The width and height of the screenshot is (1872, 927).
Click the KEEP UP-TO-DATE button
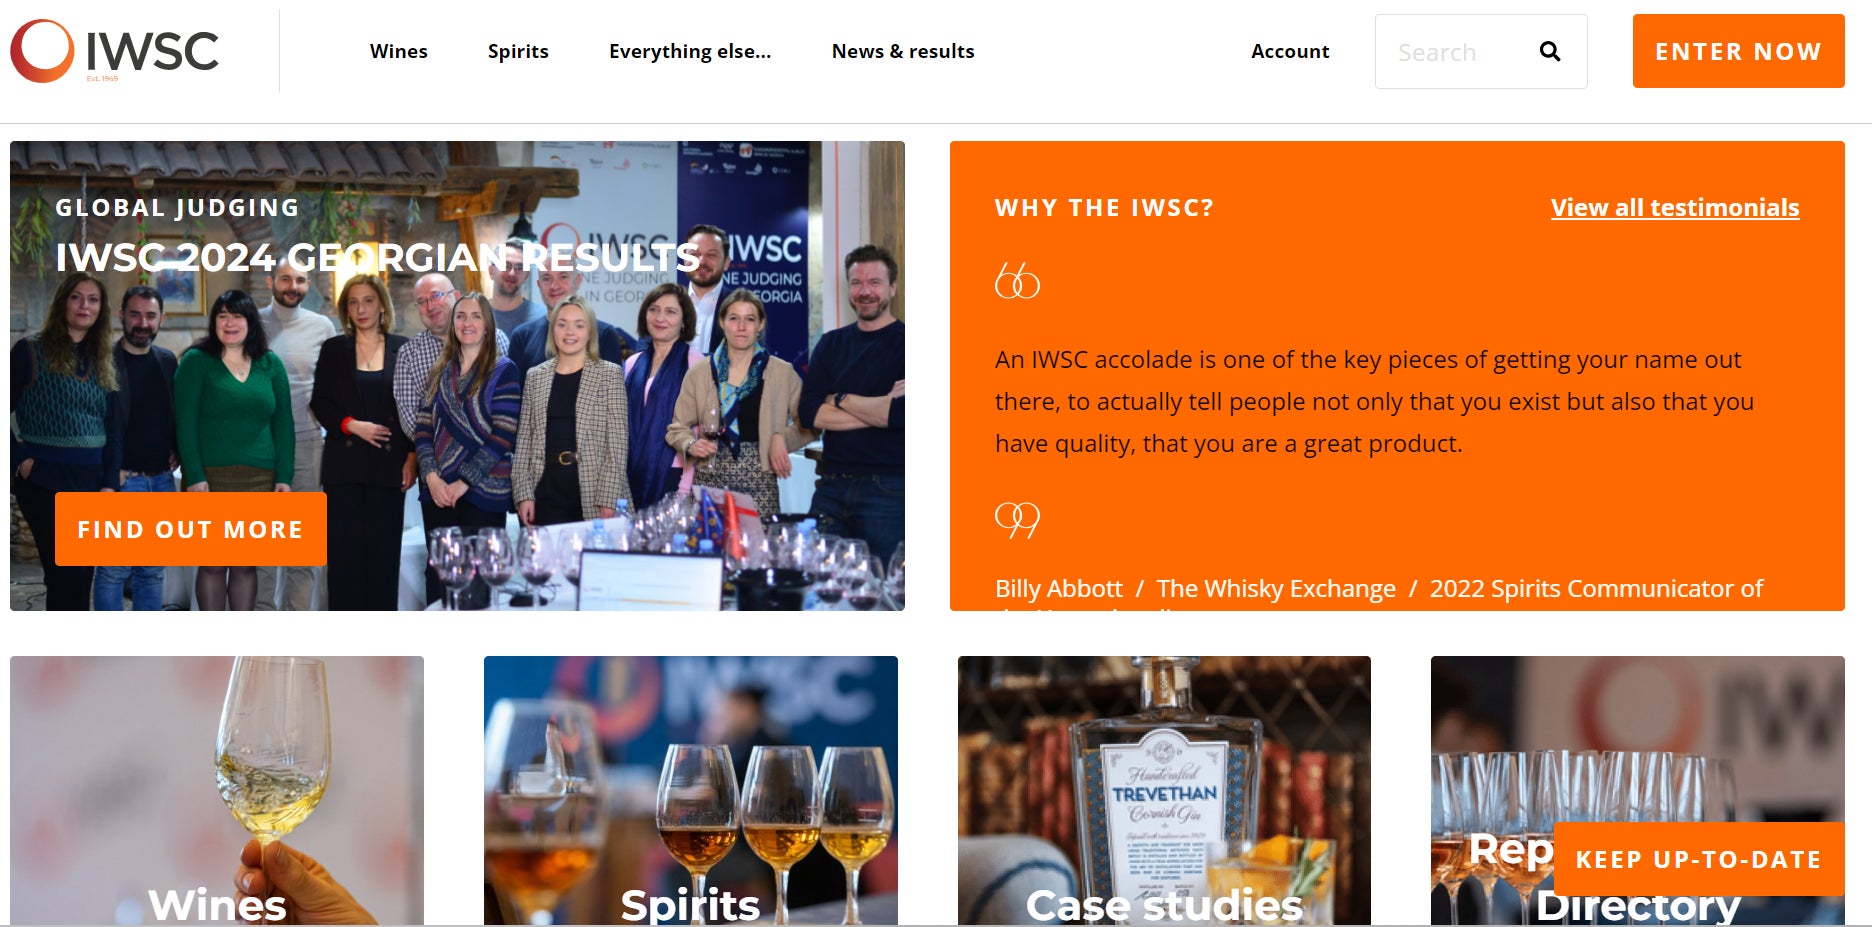coord(1698,859)
